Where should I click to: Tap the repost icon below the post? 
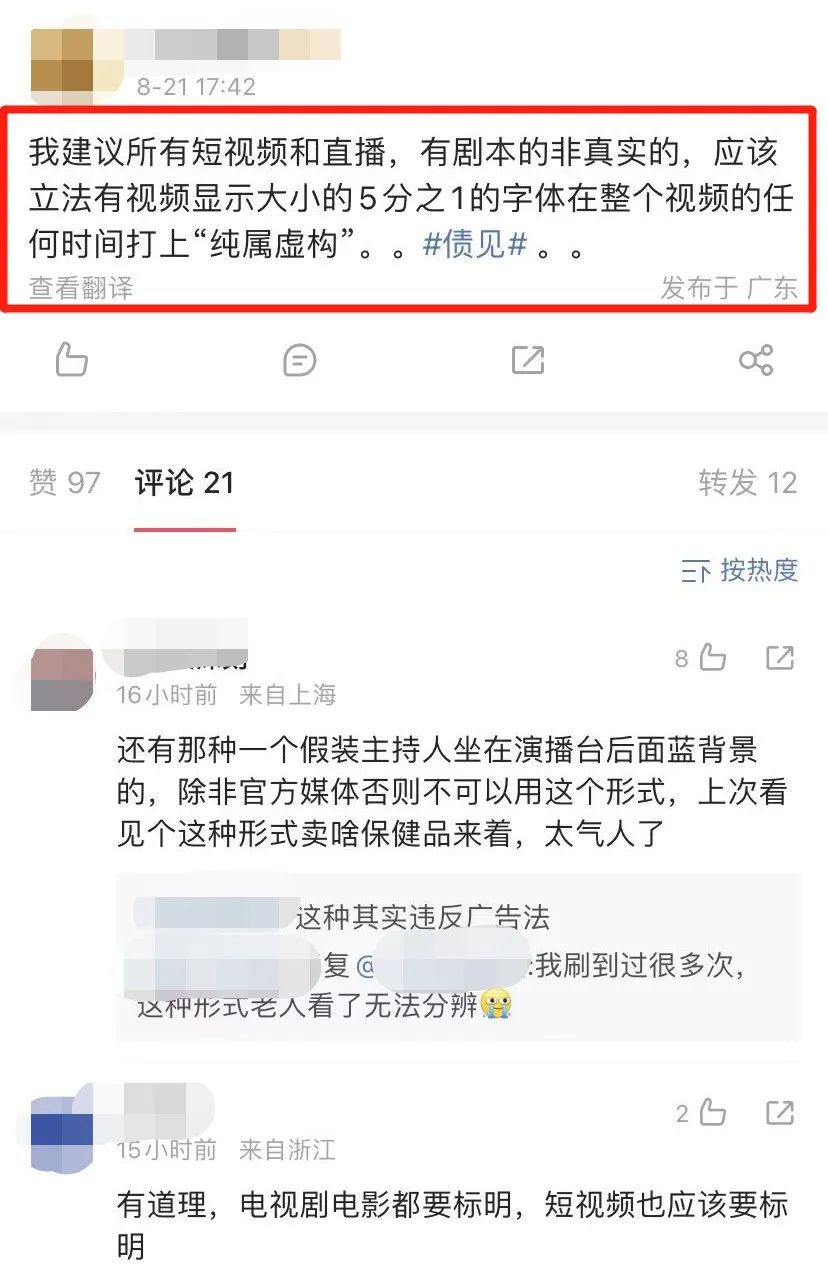pyautogui.click(x=527, y=360)
